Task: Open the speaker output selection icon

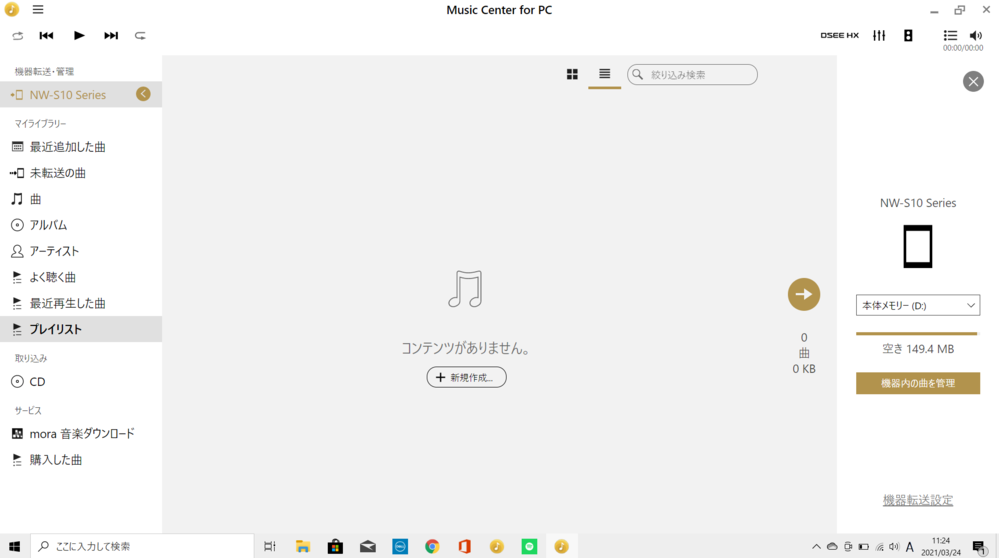Action: 908,36
